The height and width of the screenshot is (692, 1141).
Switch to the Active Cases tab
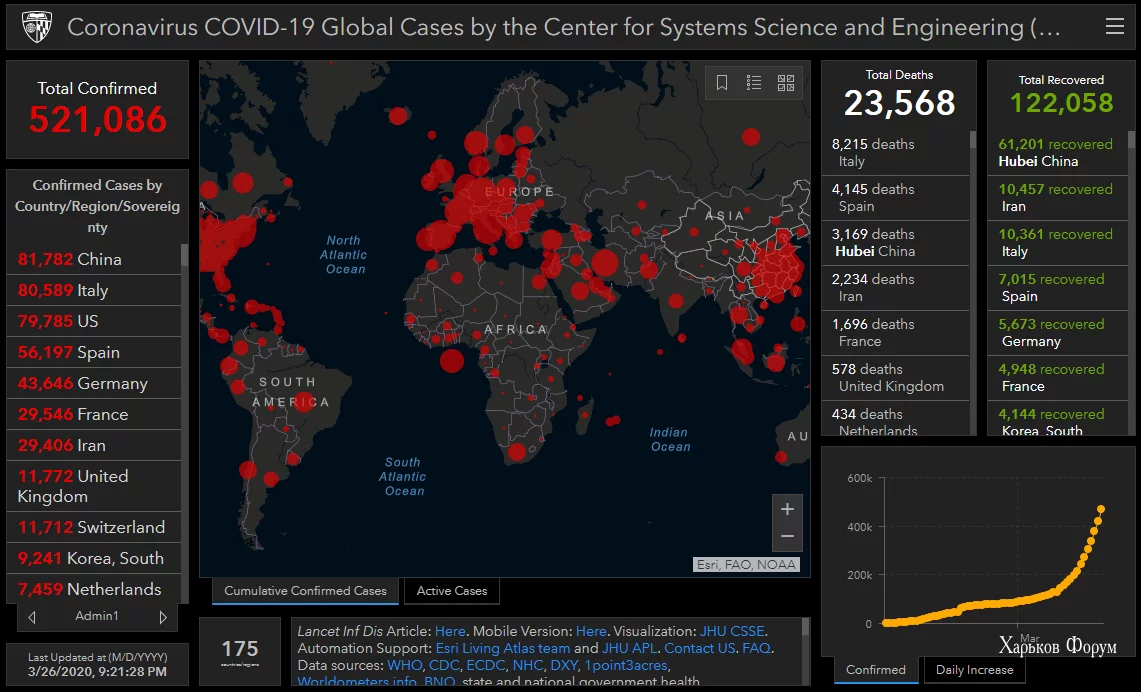pyautogui.click(x=452, y=591)
